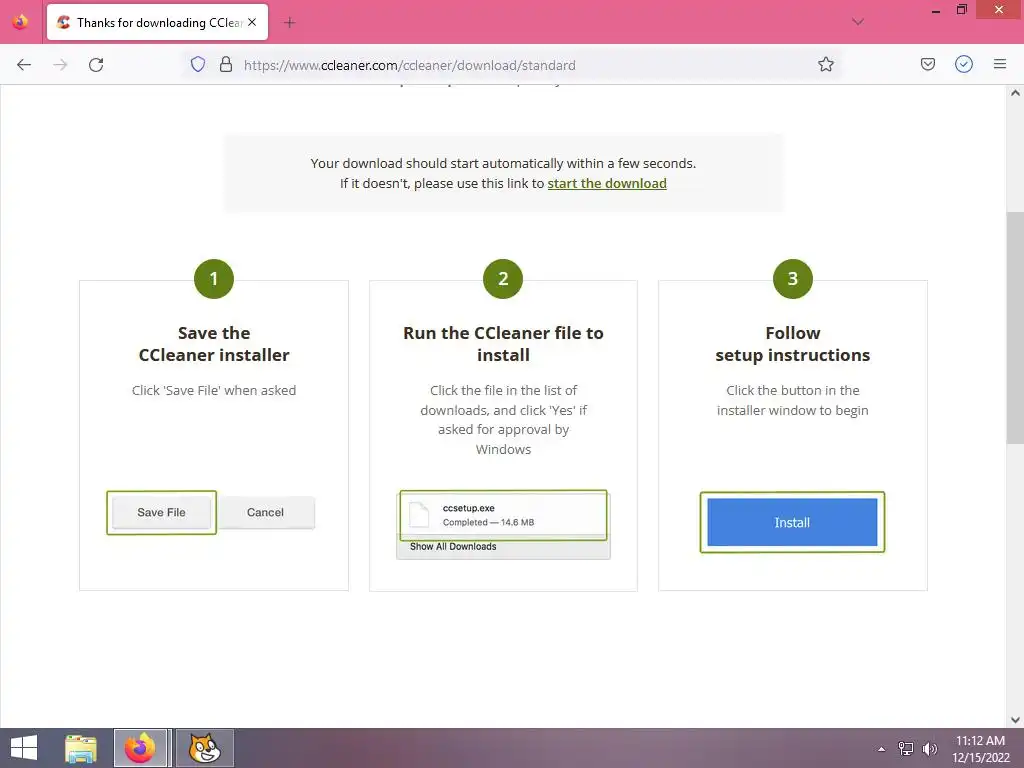Image resolution: width=1024 pixels, height=768 pixels.
Task: Click the forward navigation arrow
Action: (x=60, y=65)
